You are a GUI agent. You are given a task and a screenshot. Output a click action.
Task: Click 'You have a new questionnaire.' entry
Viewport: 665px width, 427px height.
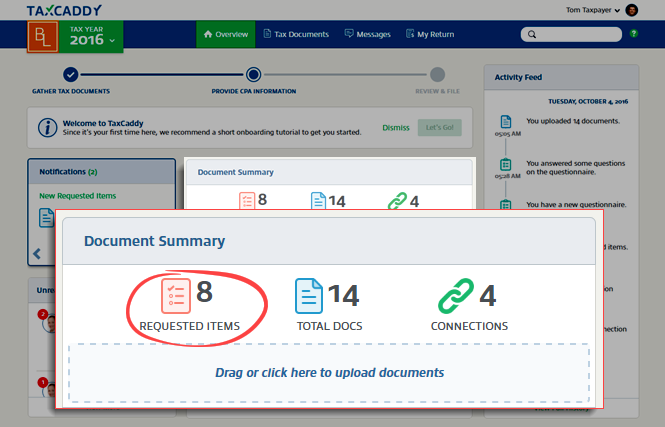click(x=576, y=204)
